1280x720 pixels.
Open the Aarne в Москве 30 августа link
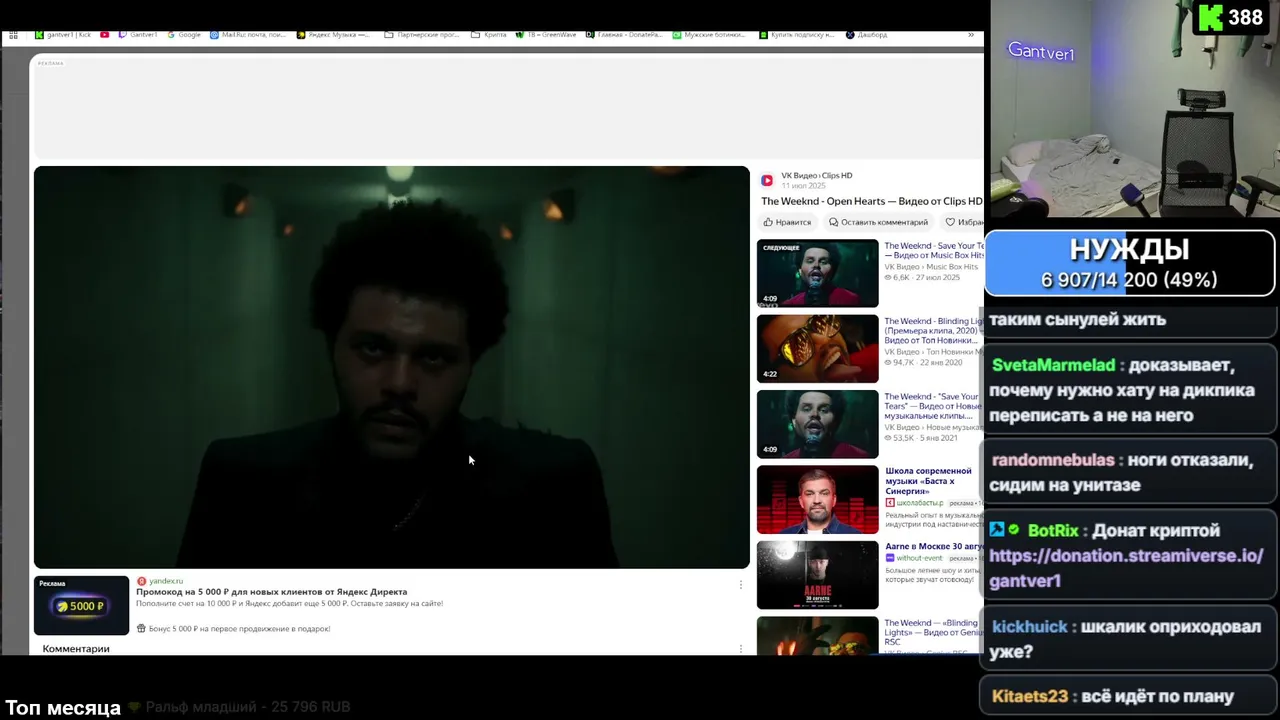tap(934, 547)
